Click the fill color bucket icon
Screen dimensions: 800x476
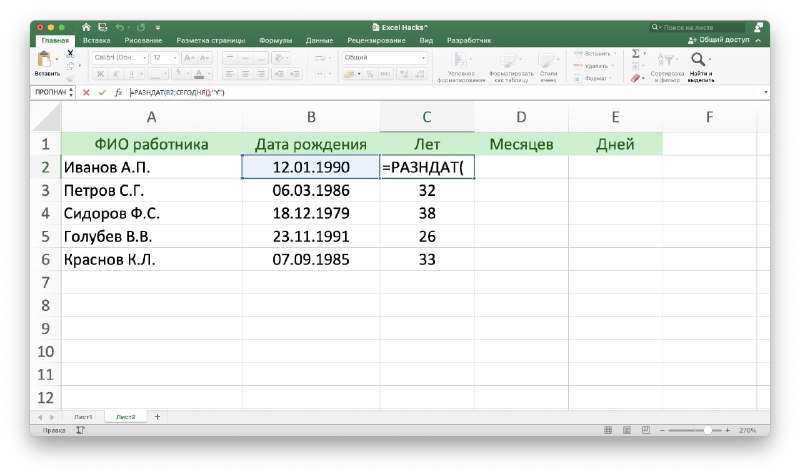coord(178,74)
